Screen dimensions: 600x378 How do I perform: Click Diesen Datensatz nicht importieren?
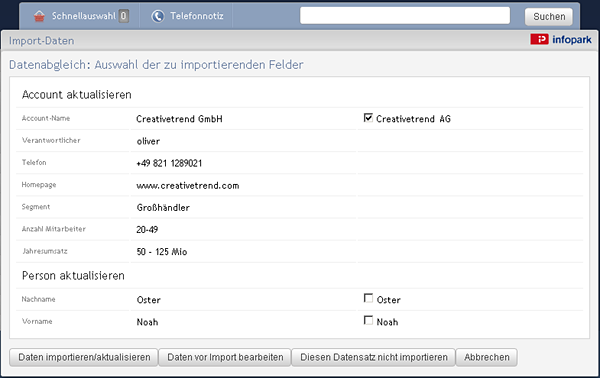pos(373,357)
